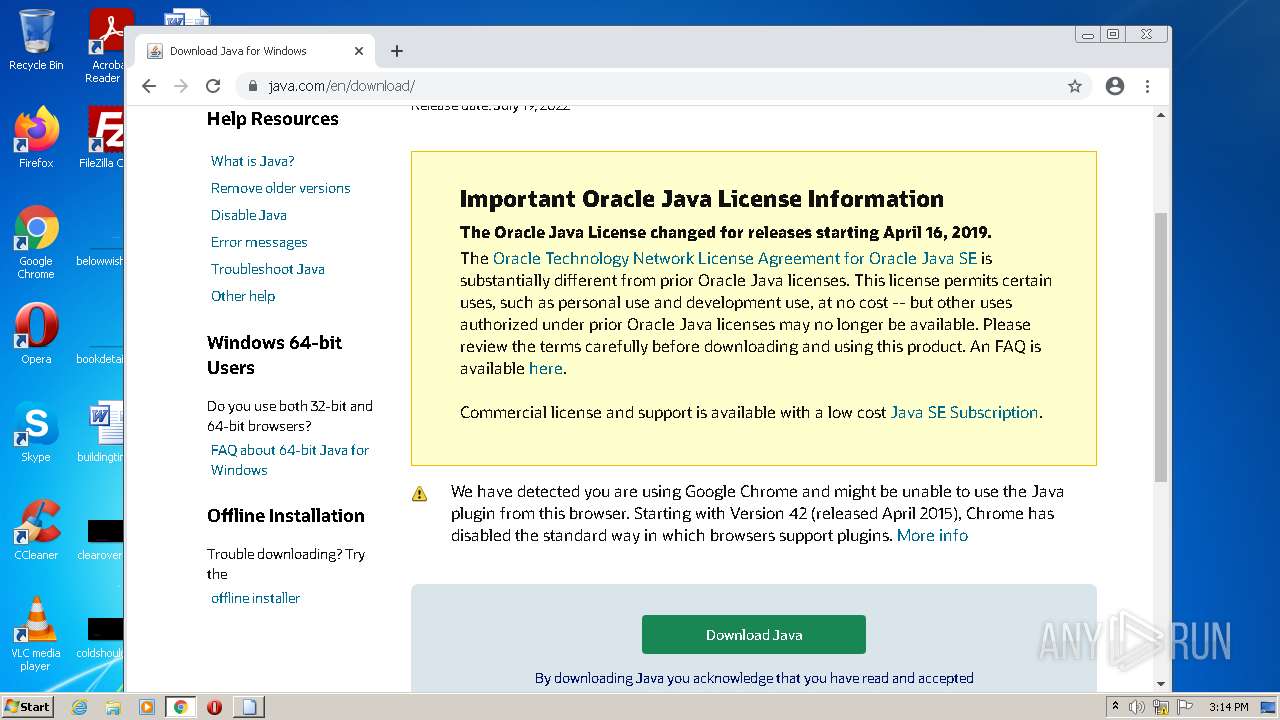Reload the Java download page

(x=213, y=86)
